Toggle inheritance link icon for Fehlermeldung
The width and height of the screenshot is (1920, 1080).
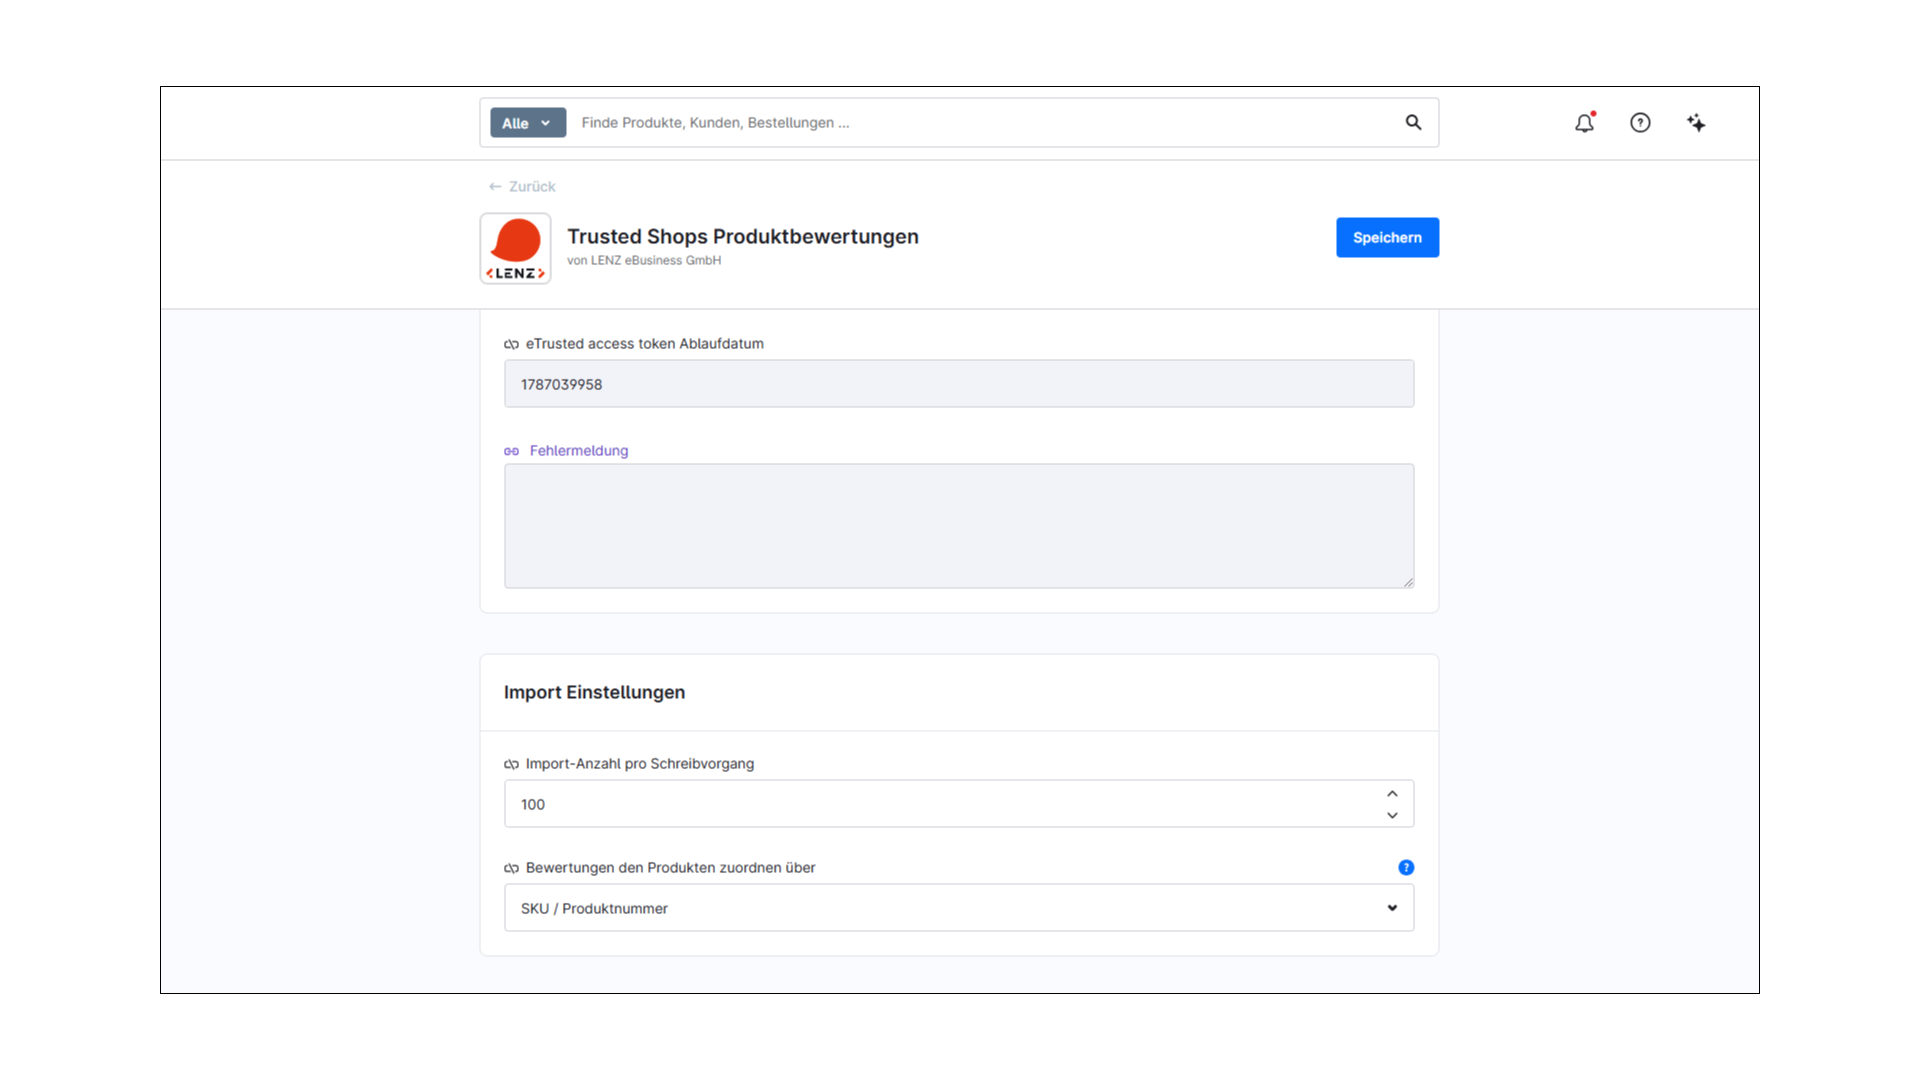[511, 451]
